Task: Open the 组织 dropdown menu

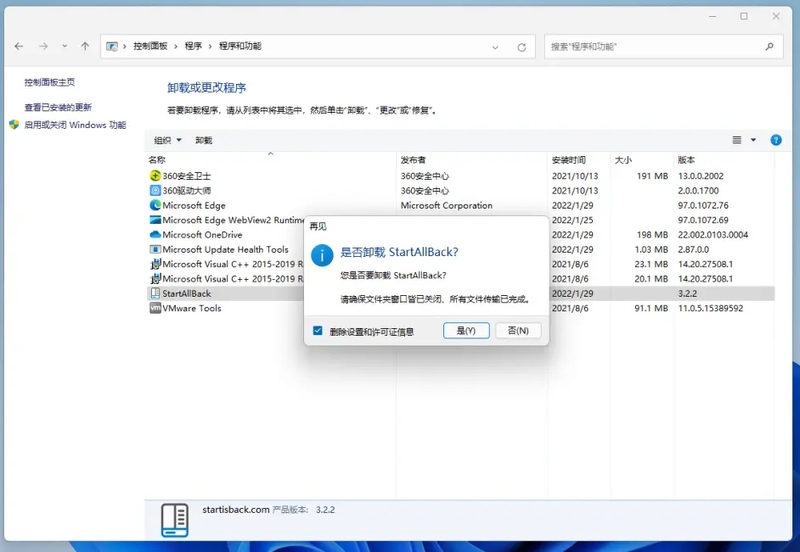Action: coord(167,140)
